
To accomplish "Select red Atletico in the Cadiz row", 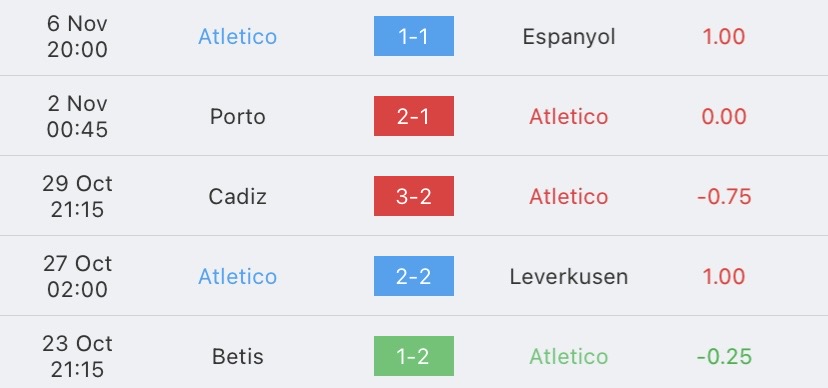I will click(x=569, y=197).
